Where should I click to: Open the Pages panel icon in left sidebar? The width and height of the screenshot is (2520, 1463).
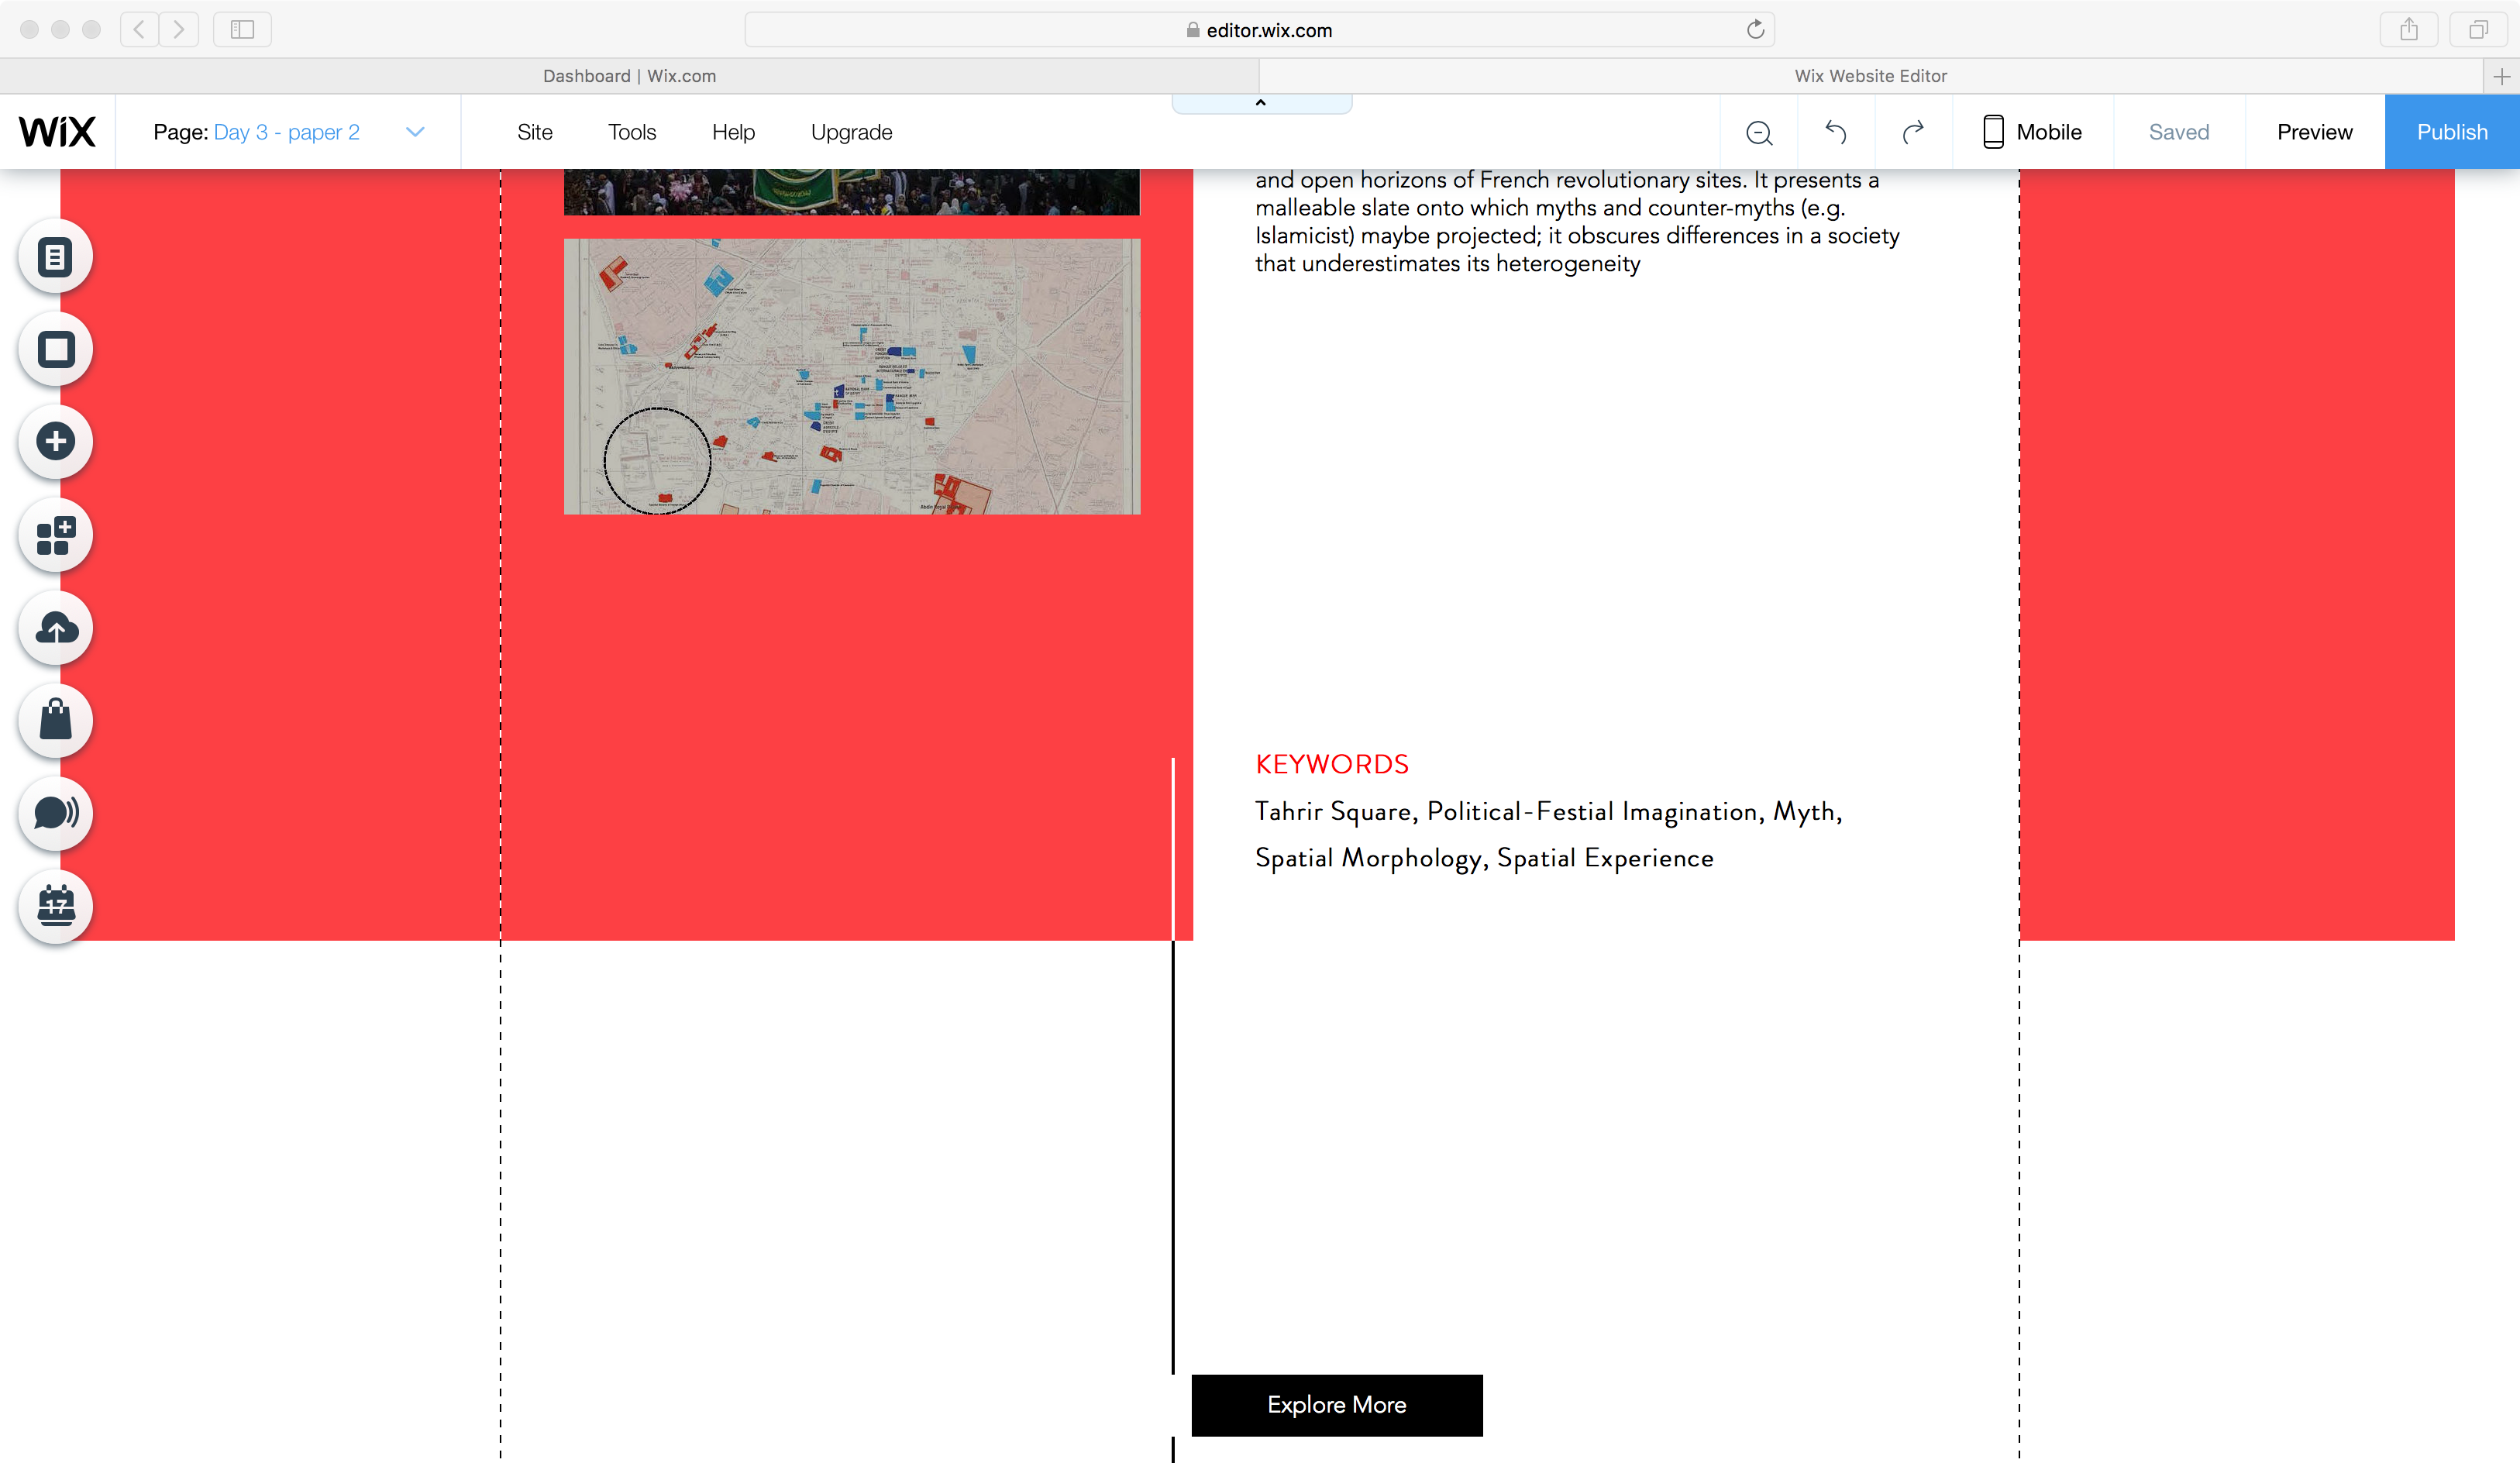tap(56, 257)
